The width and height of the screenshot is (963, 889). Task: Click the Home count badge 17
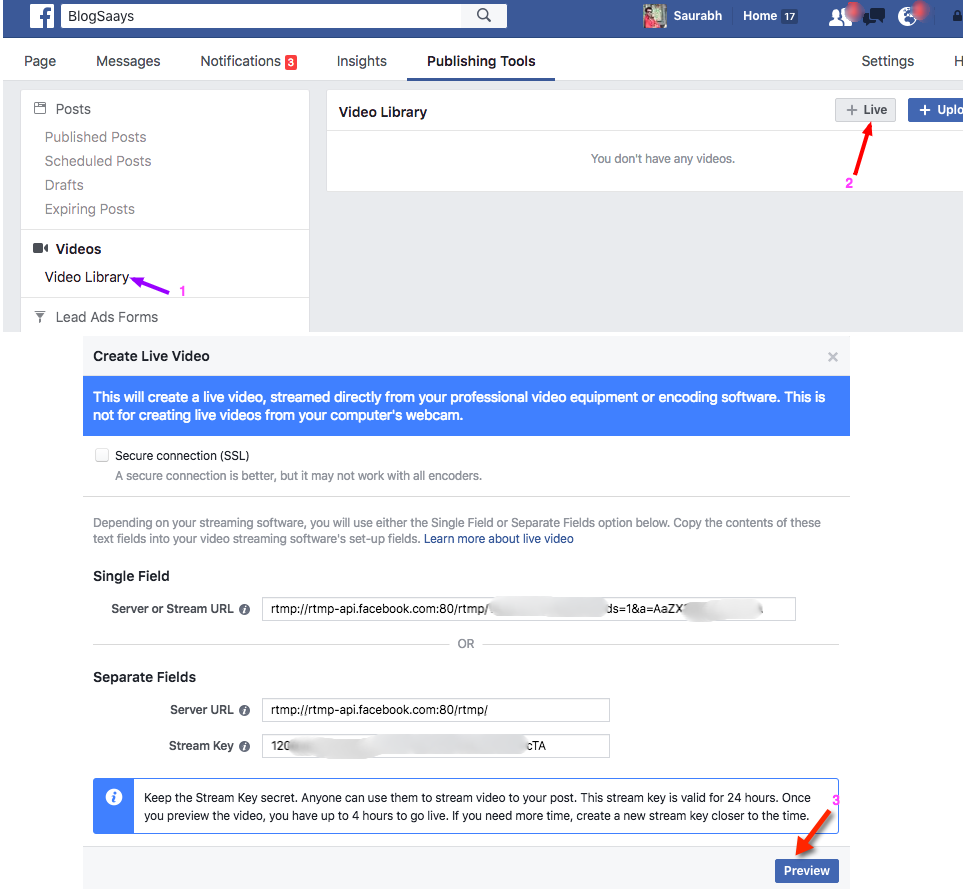(789, 17)
